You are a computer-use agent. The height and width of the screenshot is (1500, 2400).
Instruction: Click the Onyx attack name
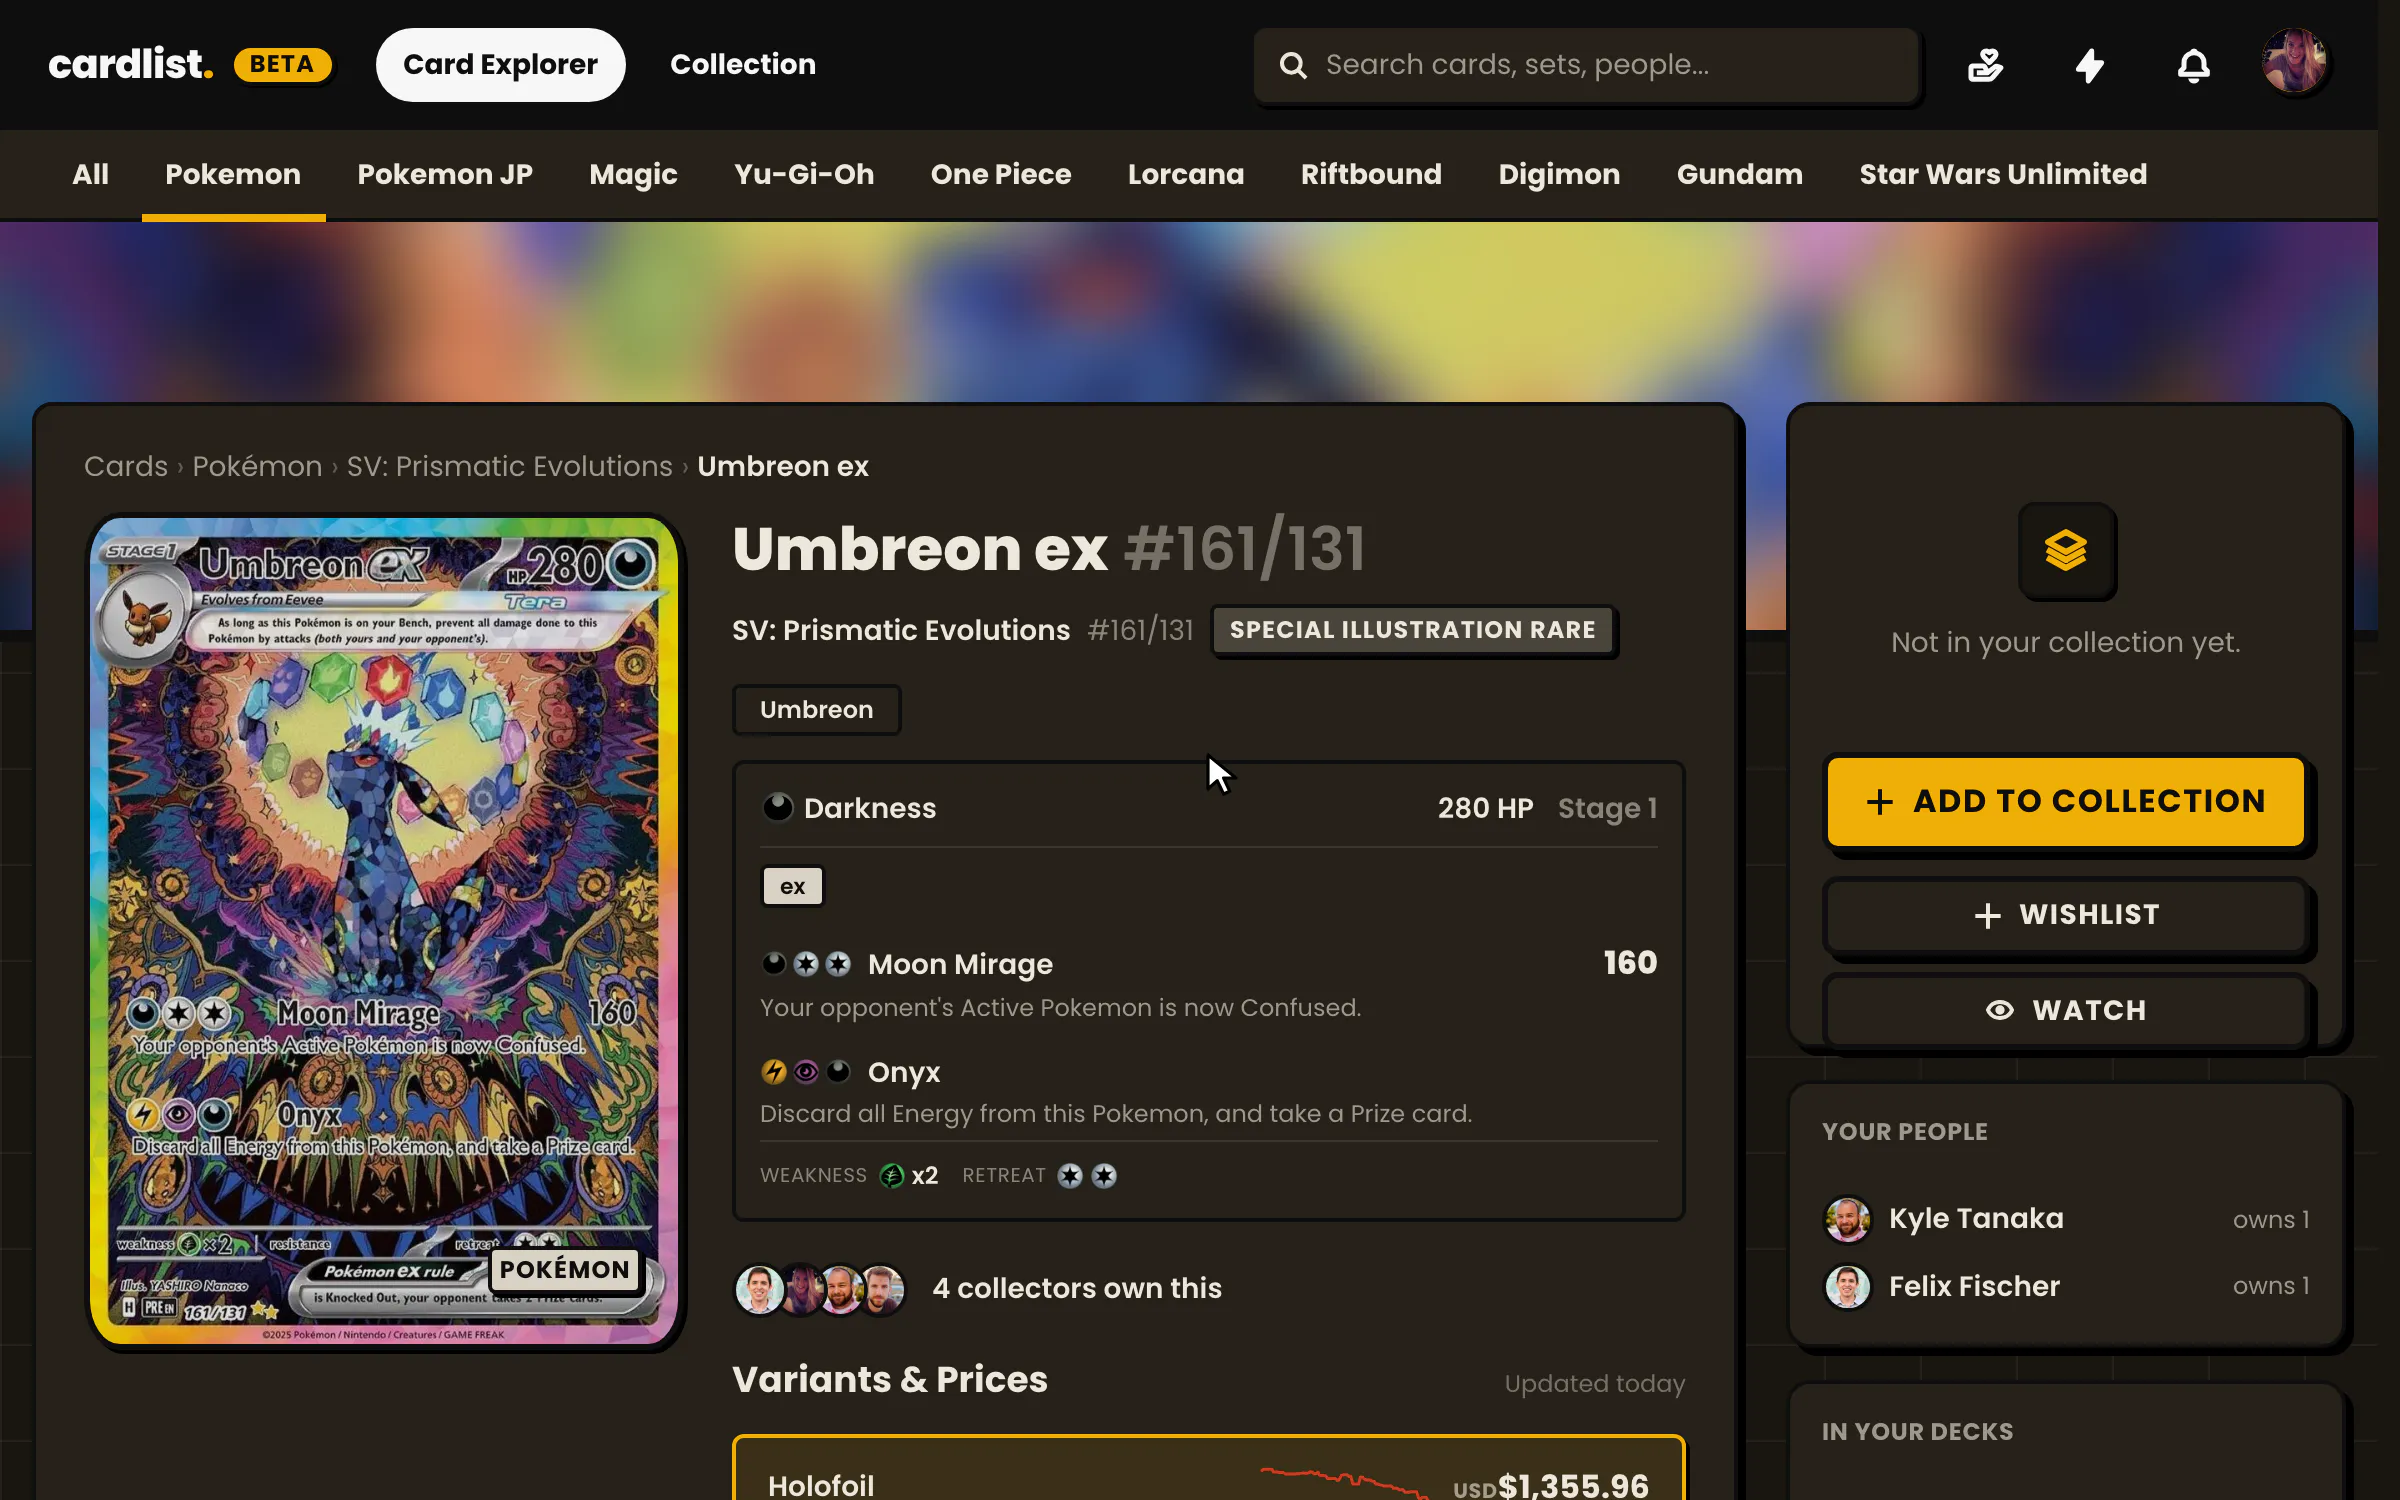tap(904, 1072)
